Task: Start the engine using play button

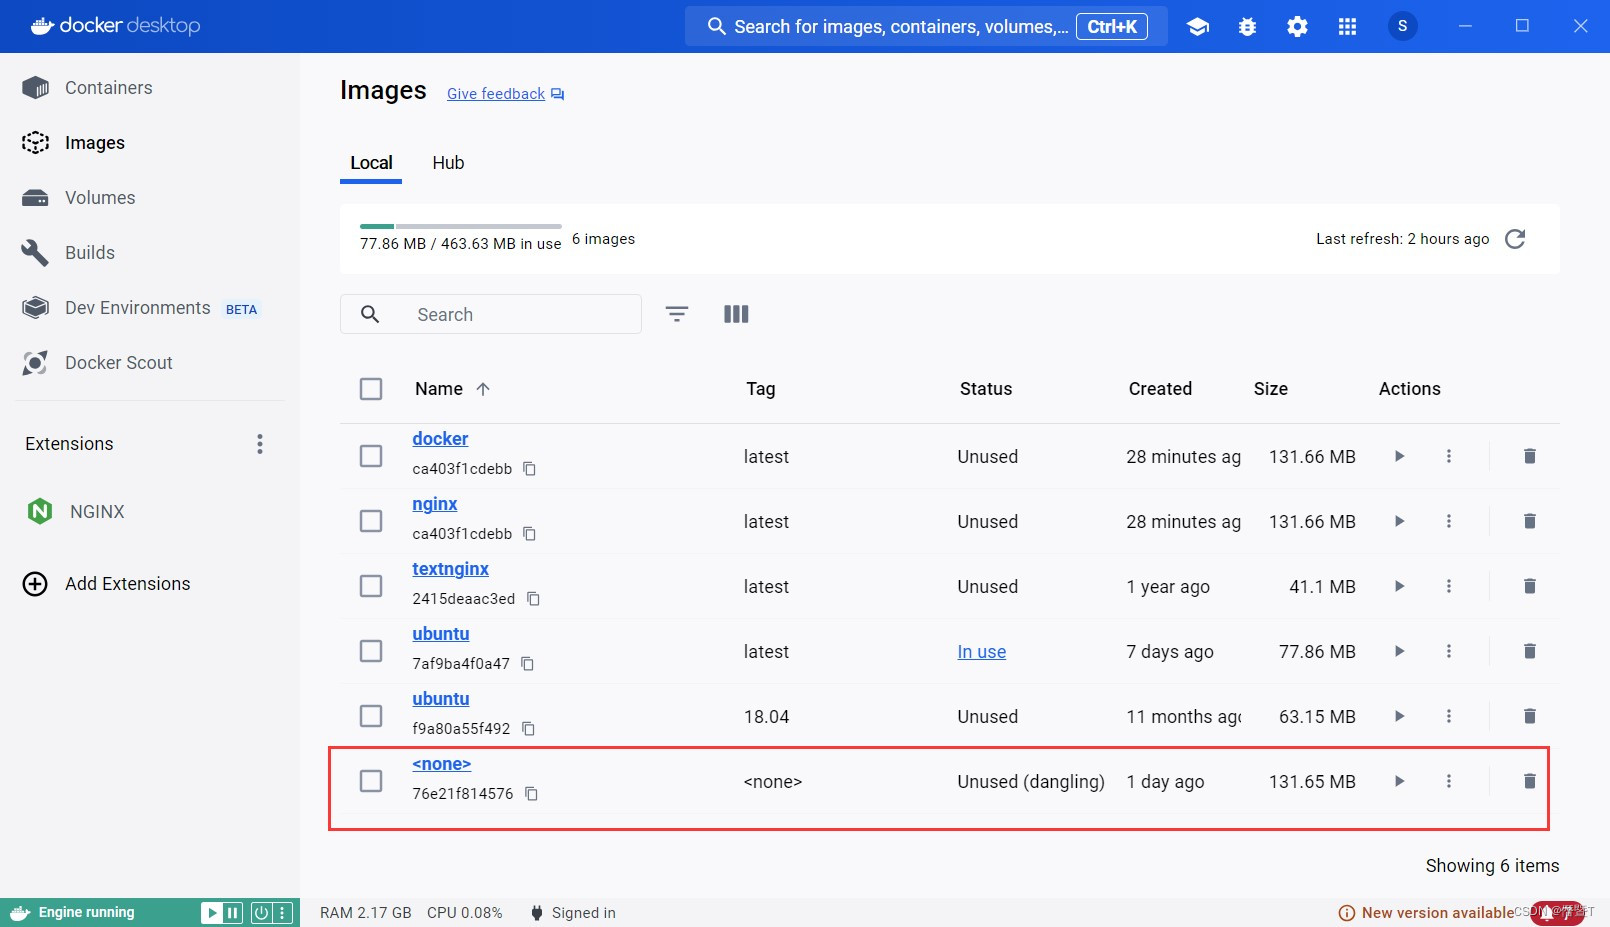Action: pyautogui.click(x=212, y=912)
